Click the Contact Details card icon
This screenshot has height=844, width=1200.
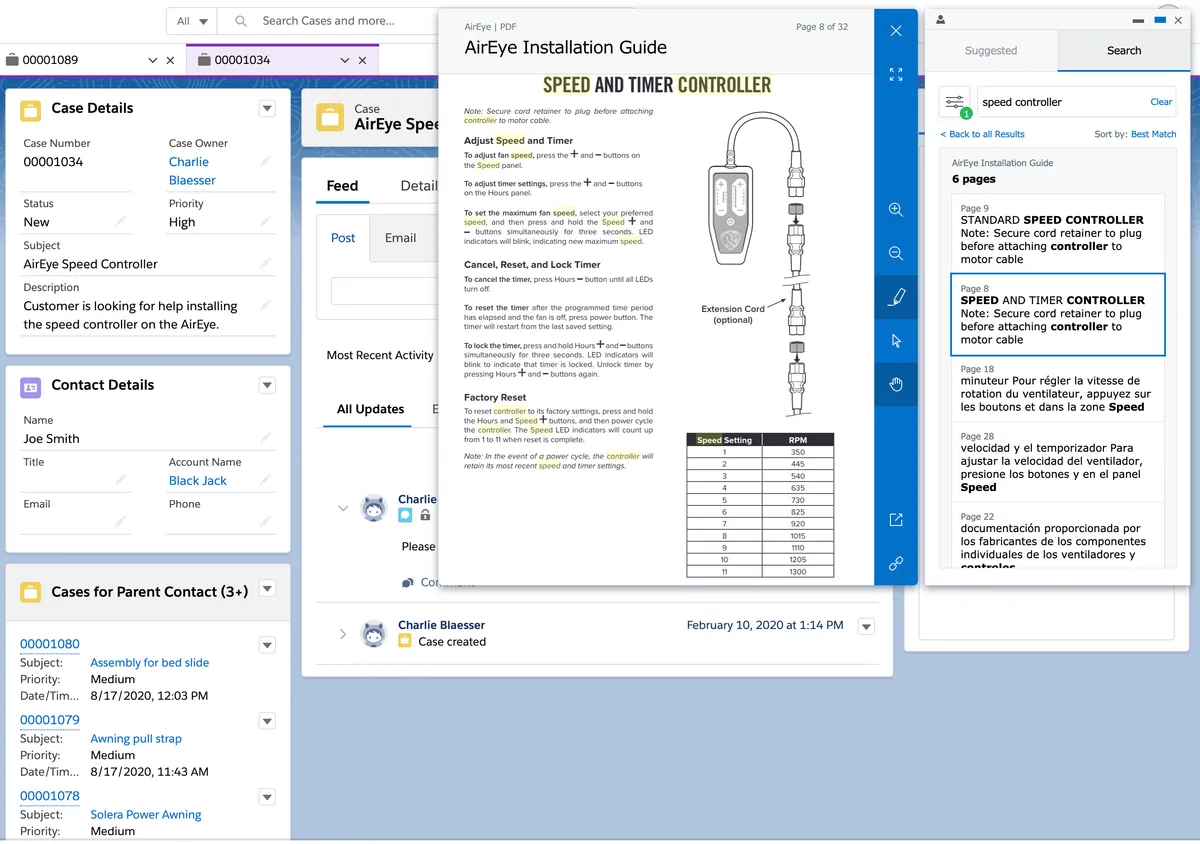31,386
